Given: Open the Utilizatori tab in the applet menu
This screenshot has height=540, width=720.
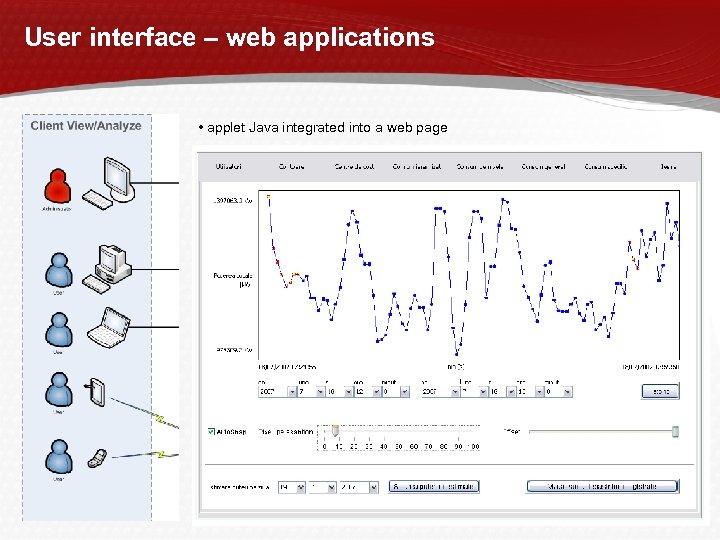Looking at the screenshot, I should tap(228, 167).
